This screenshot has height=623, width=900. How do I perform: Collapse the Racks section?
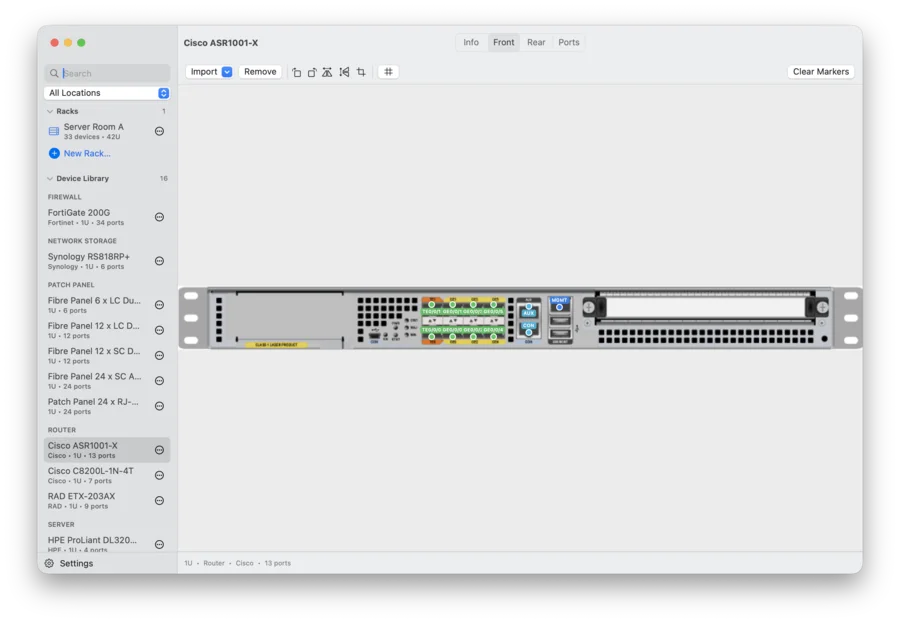tap(50, 111)
